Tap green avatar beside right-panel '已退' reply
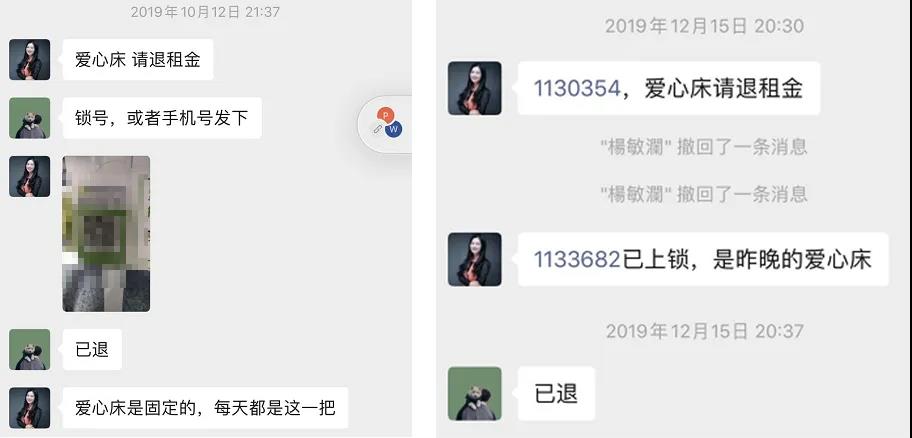Image resolution: width=912 pixels, height=438 pixels. [475, 393]
